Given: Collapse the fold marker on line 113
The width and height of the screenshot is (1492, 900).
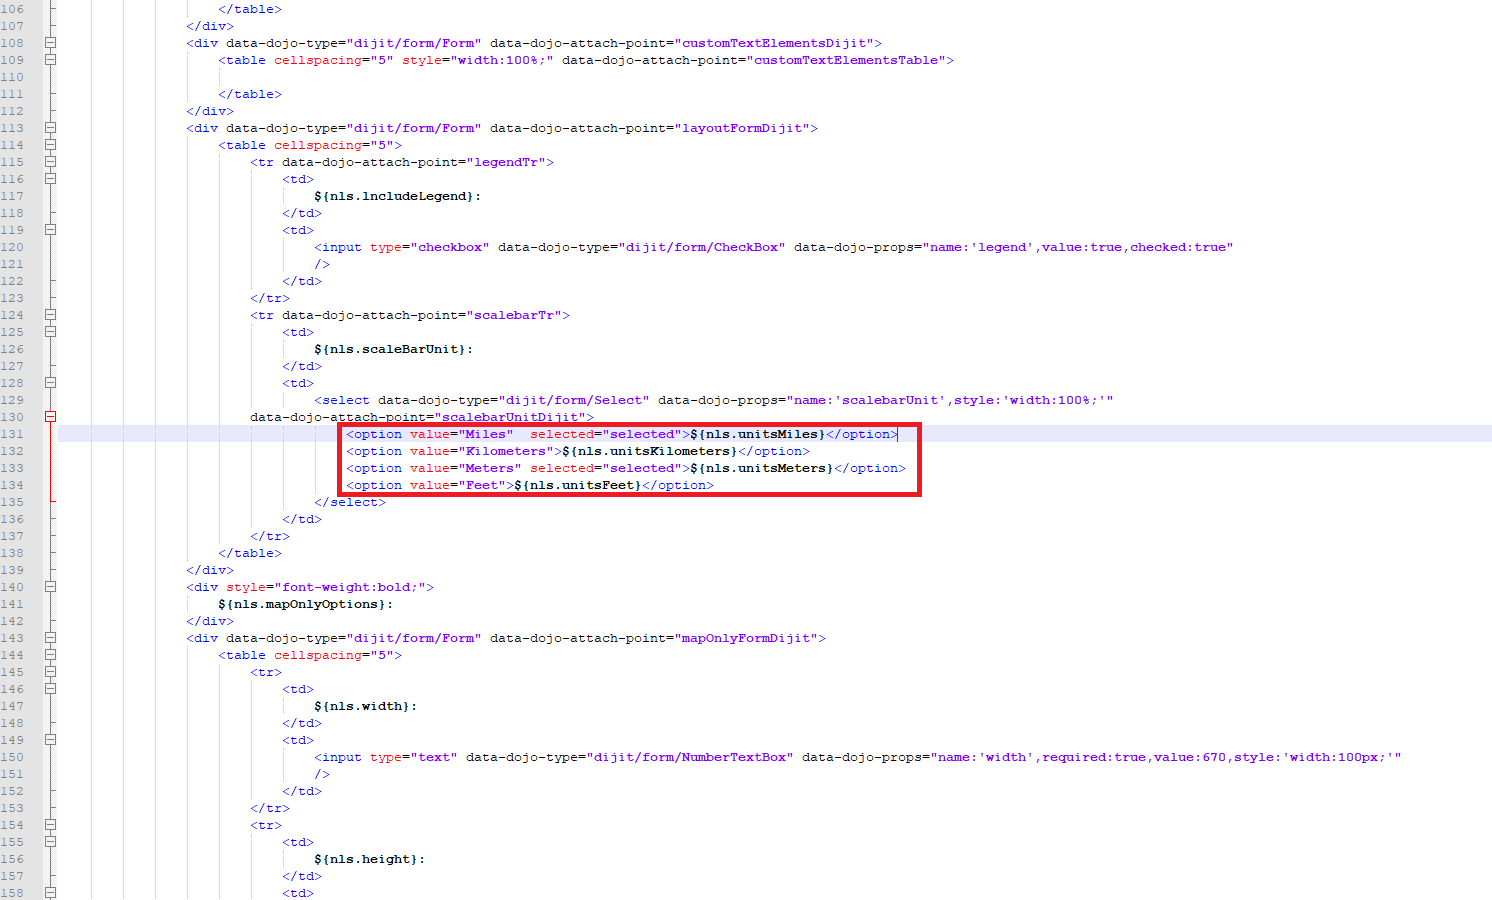Looking at the screenshot, I should (50, 128).
